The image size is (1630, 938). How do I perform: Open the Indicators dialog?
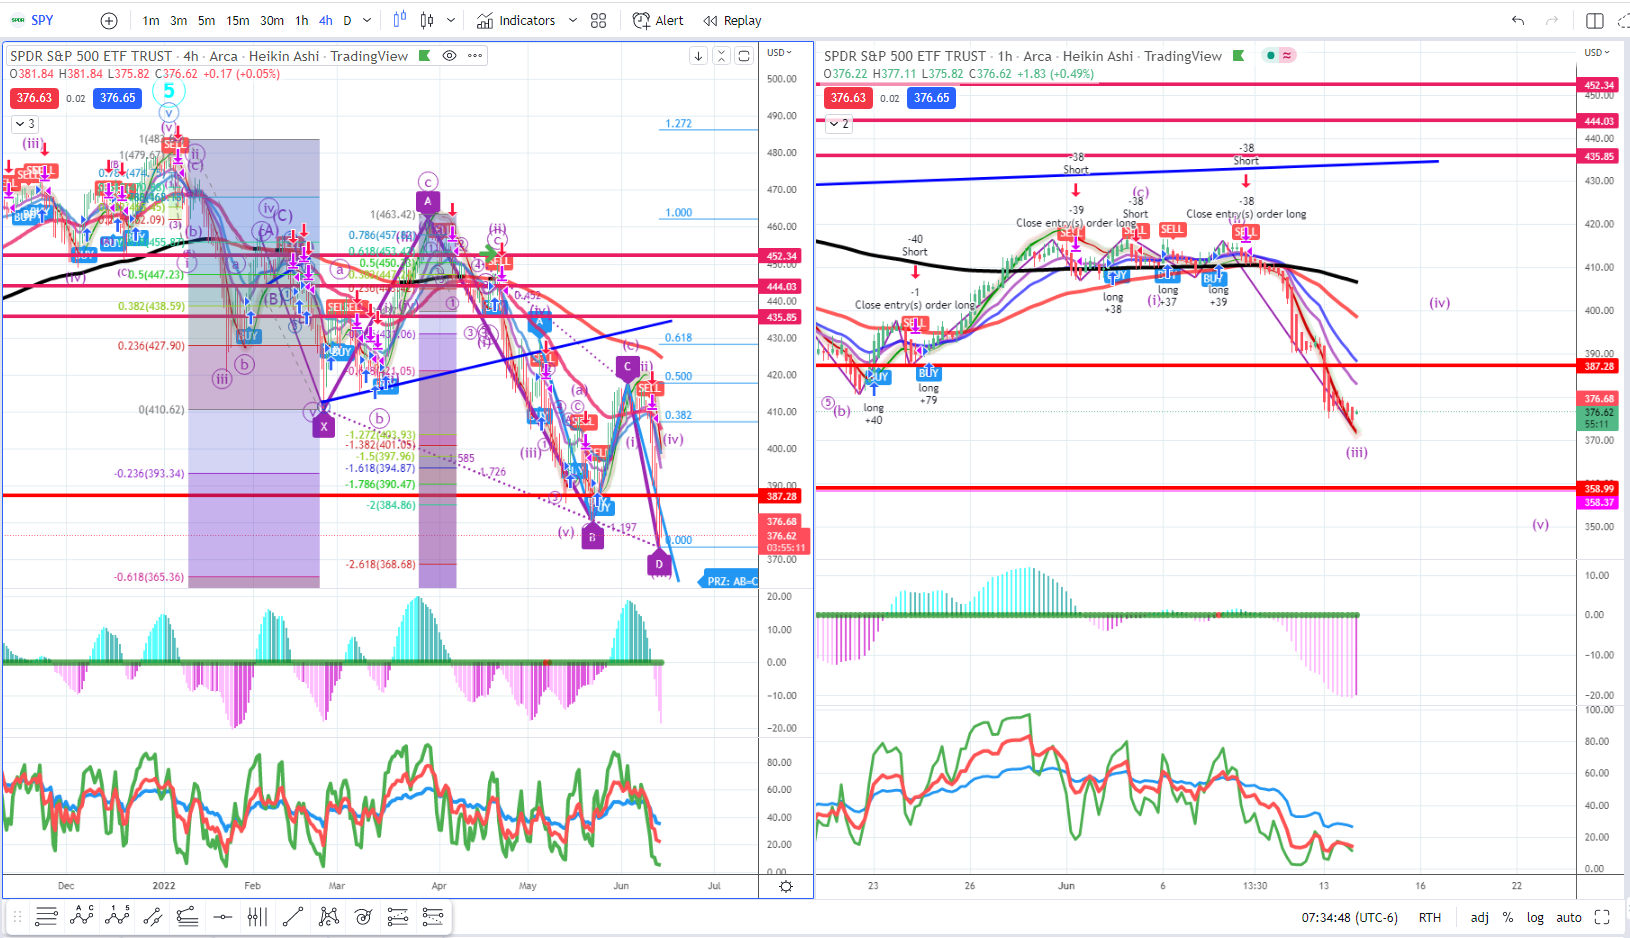pyautogui.click(x=516, y=20)
